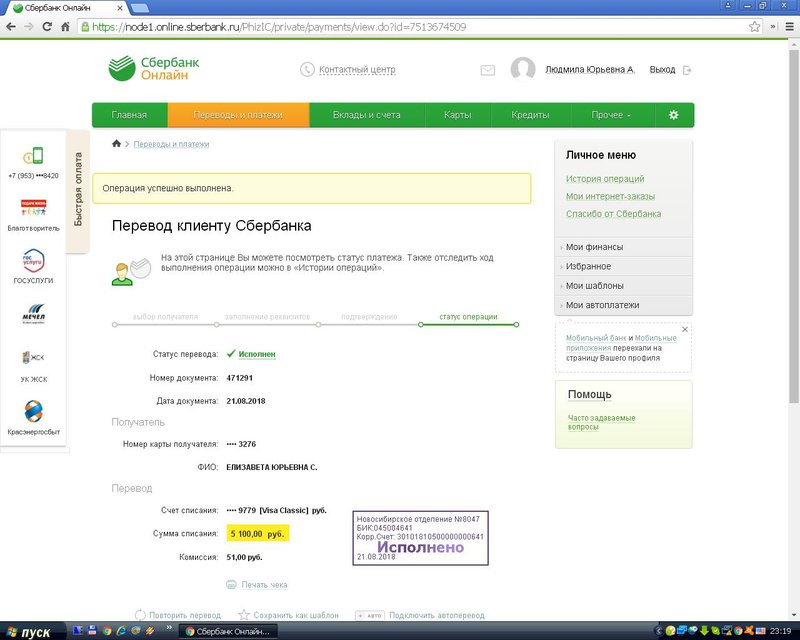Click the star icon to save template
The width and height of the screenshot is (800, 640).
click(244, 614)
